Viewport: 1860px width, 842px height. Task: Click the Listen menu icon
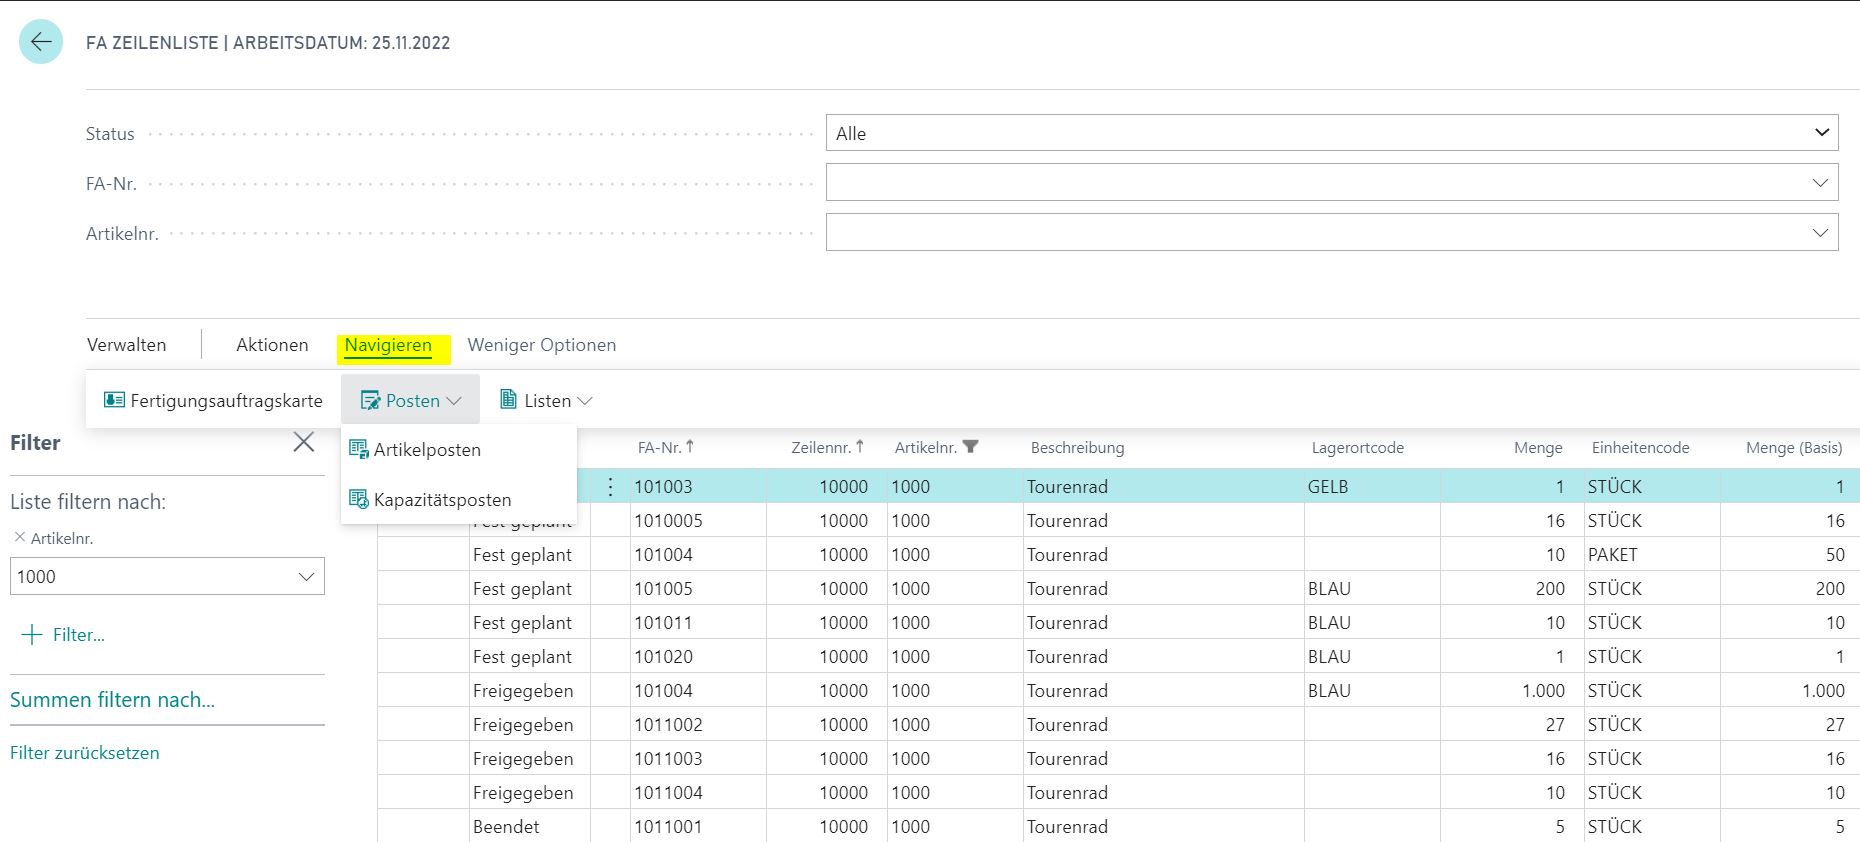click(508, 400)
